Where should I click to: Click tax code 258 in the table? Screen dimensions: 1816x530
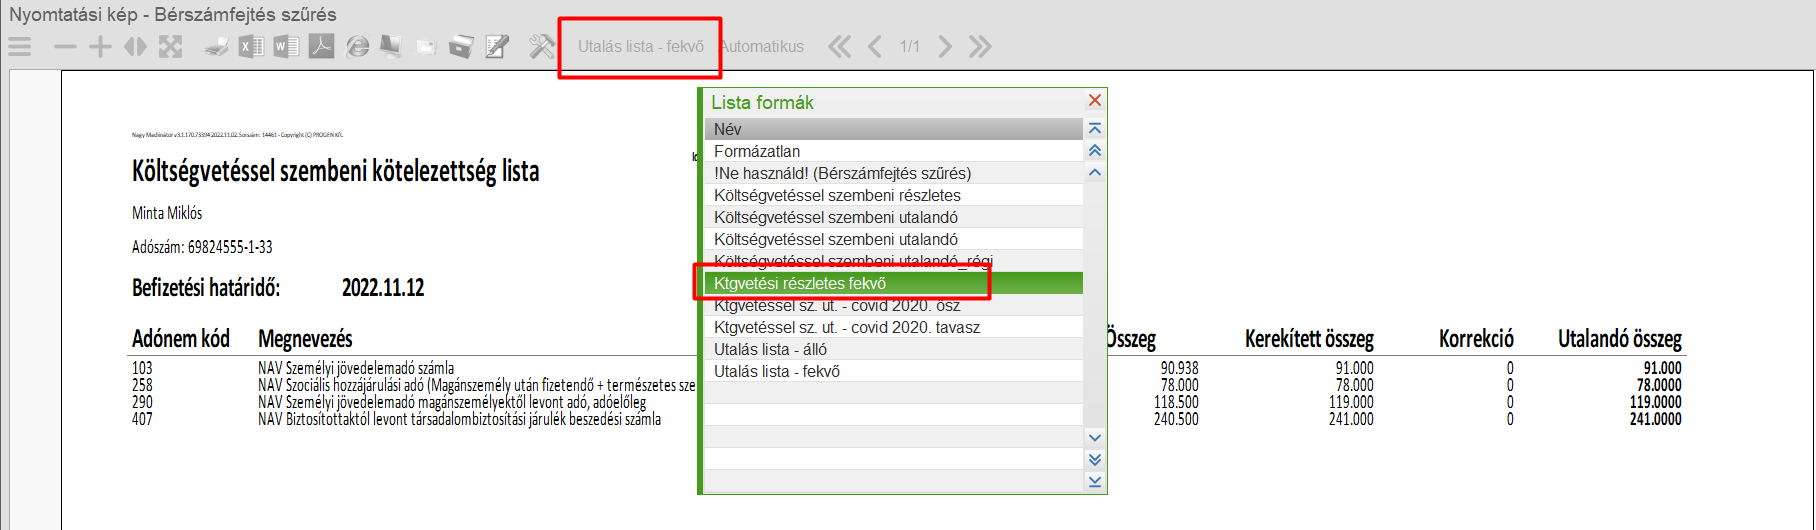(x=142, y=385)
